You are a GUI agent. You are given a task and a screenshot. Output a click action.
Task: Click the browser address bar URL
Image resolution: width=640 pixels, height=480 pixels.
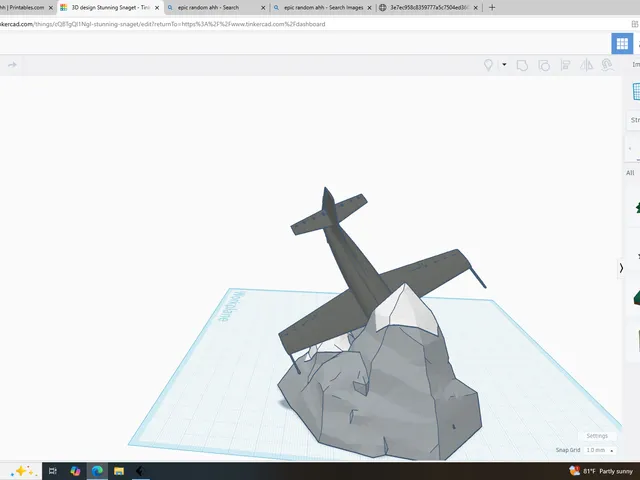[163, 24]
